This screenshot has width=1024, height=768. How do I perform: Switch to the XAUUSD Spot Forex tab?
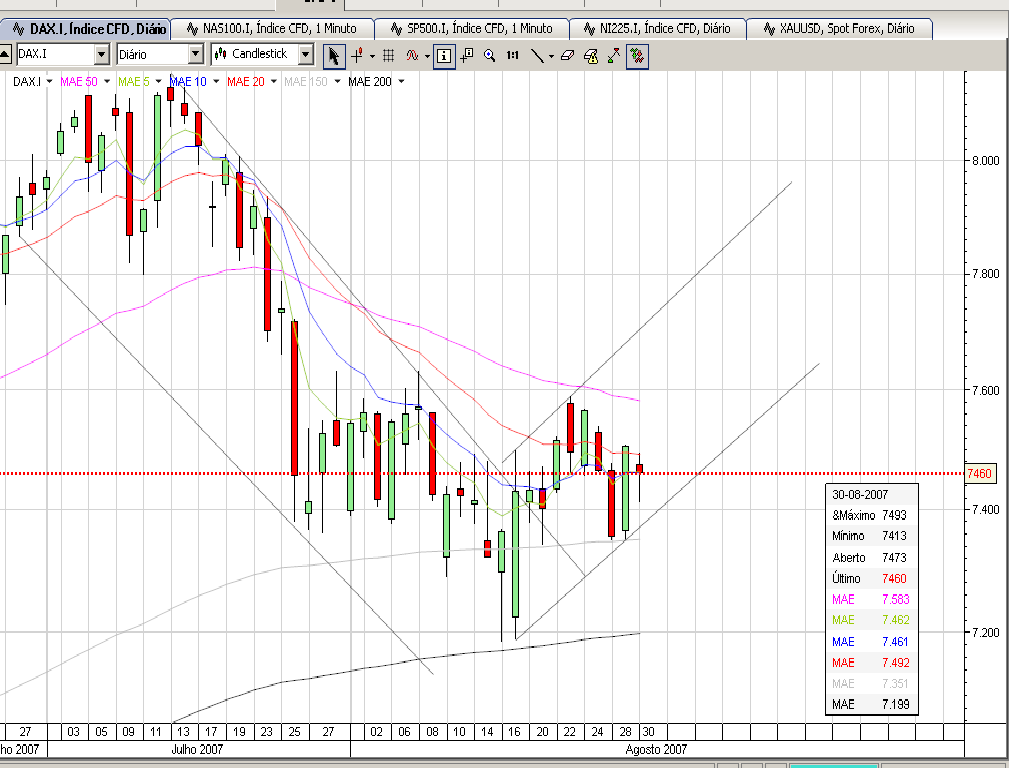tap(839, 29)
